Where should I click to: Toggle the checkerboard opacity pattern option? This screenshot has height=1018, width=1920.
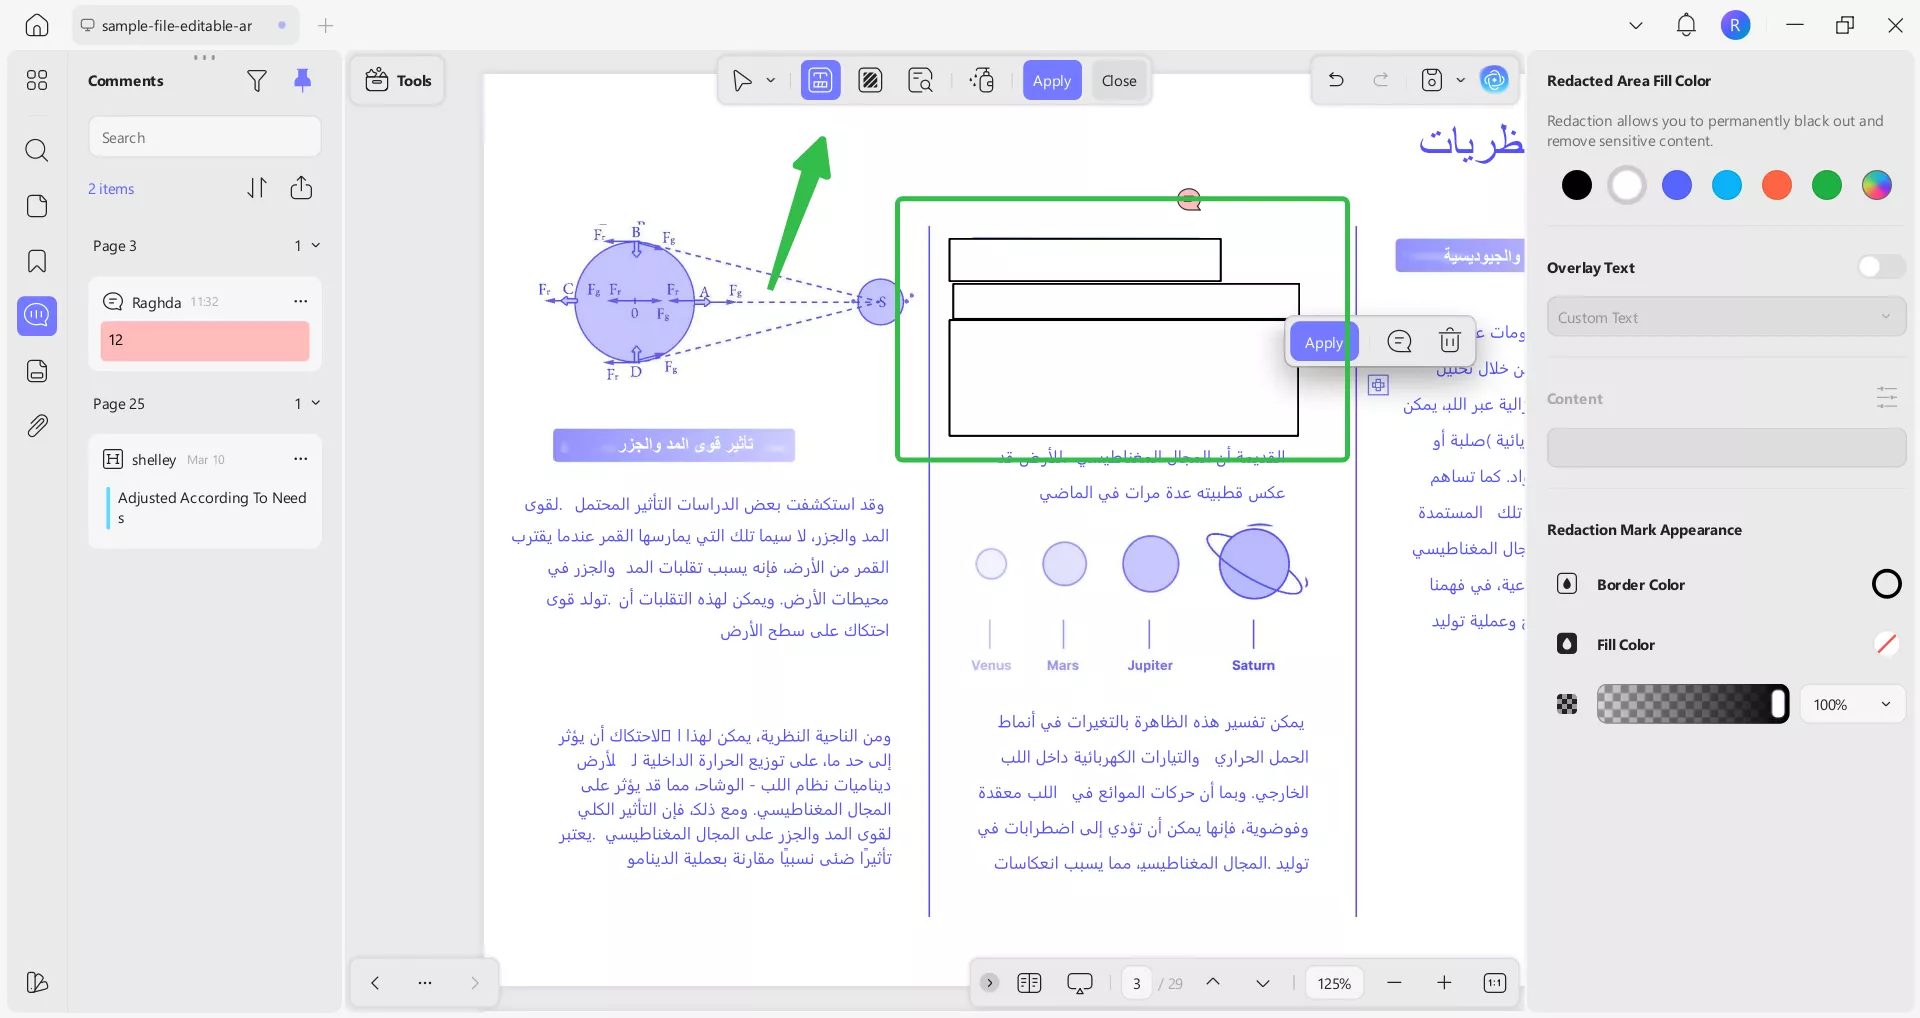(x=1566, y=704)
